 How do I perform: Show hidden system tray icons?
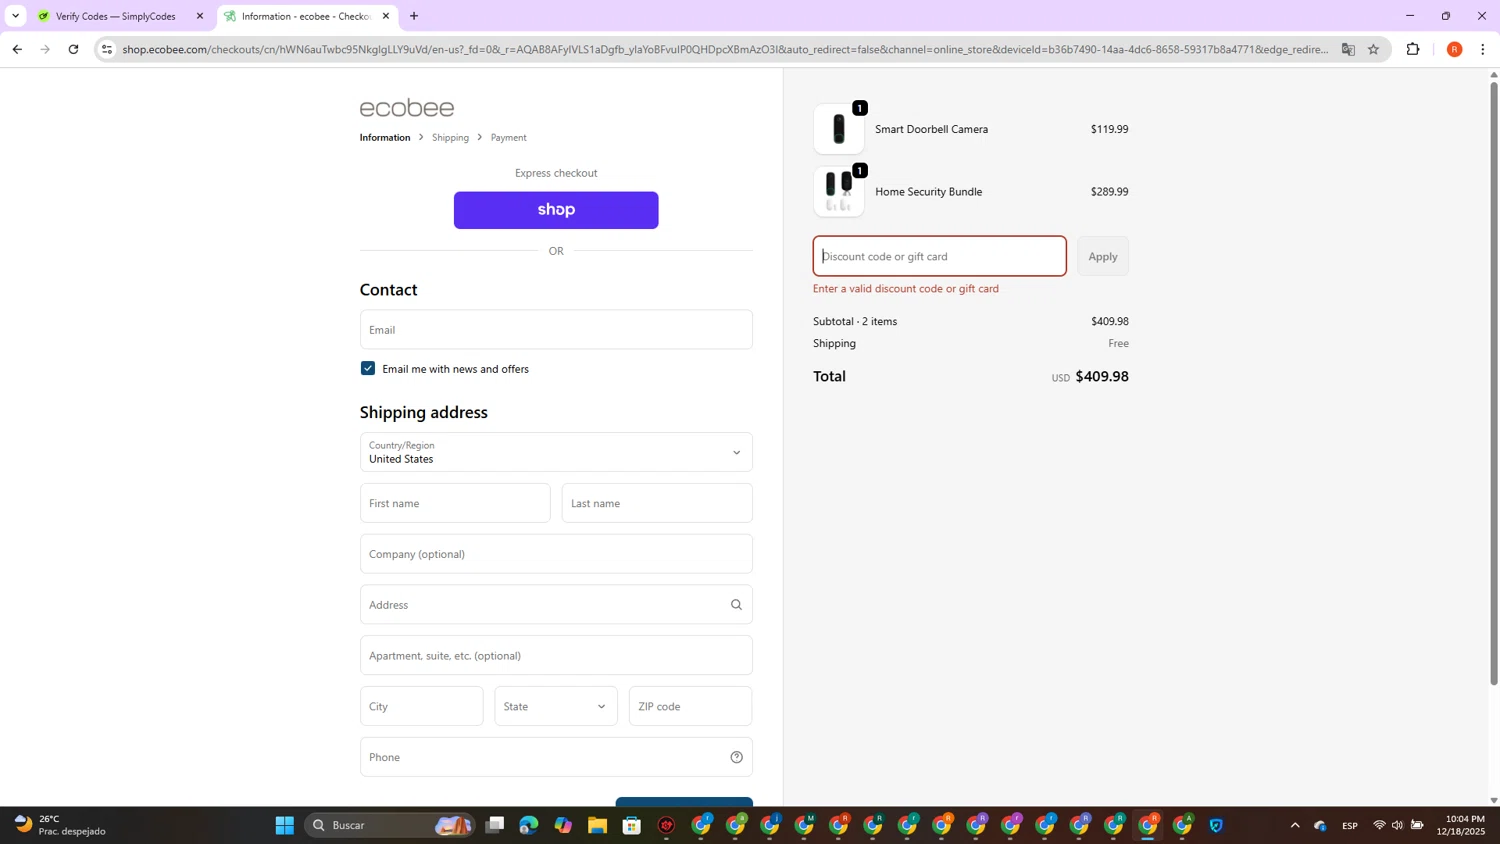point(1295,825)
